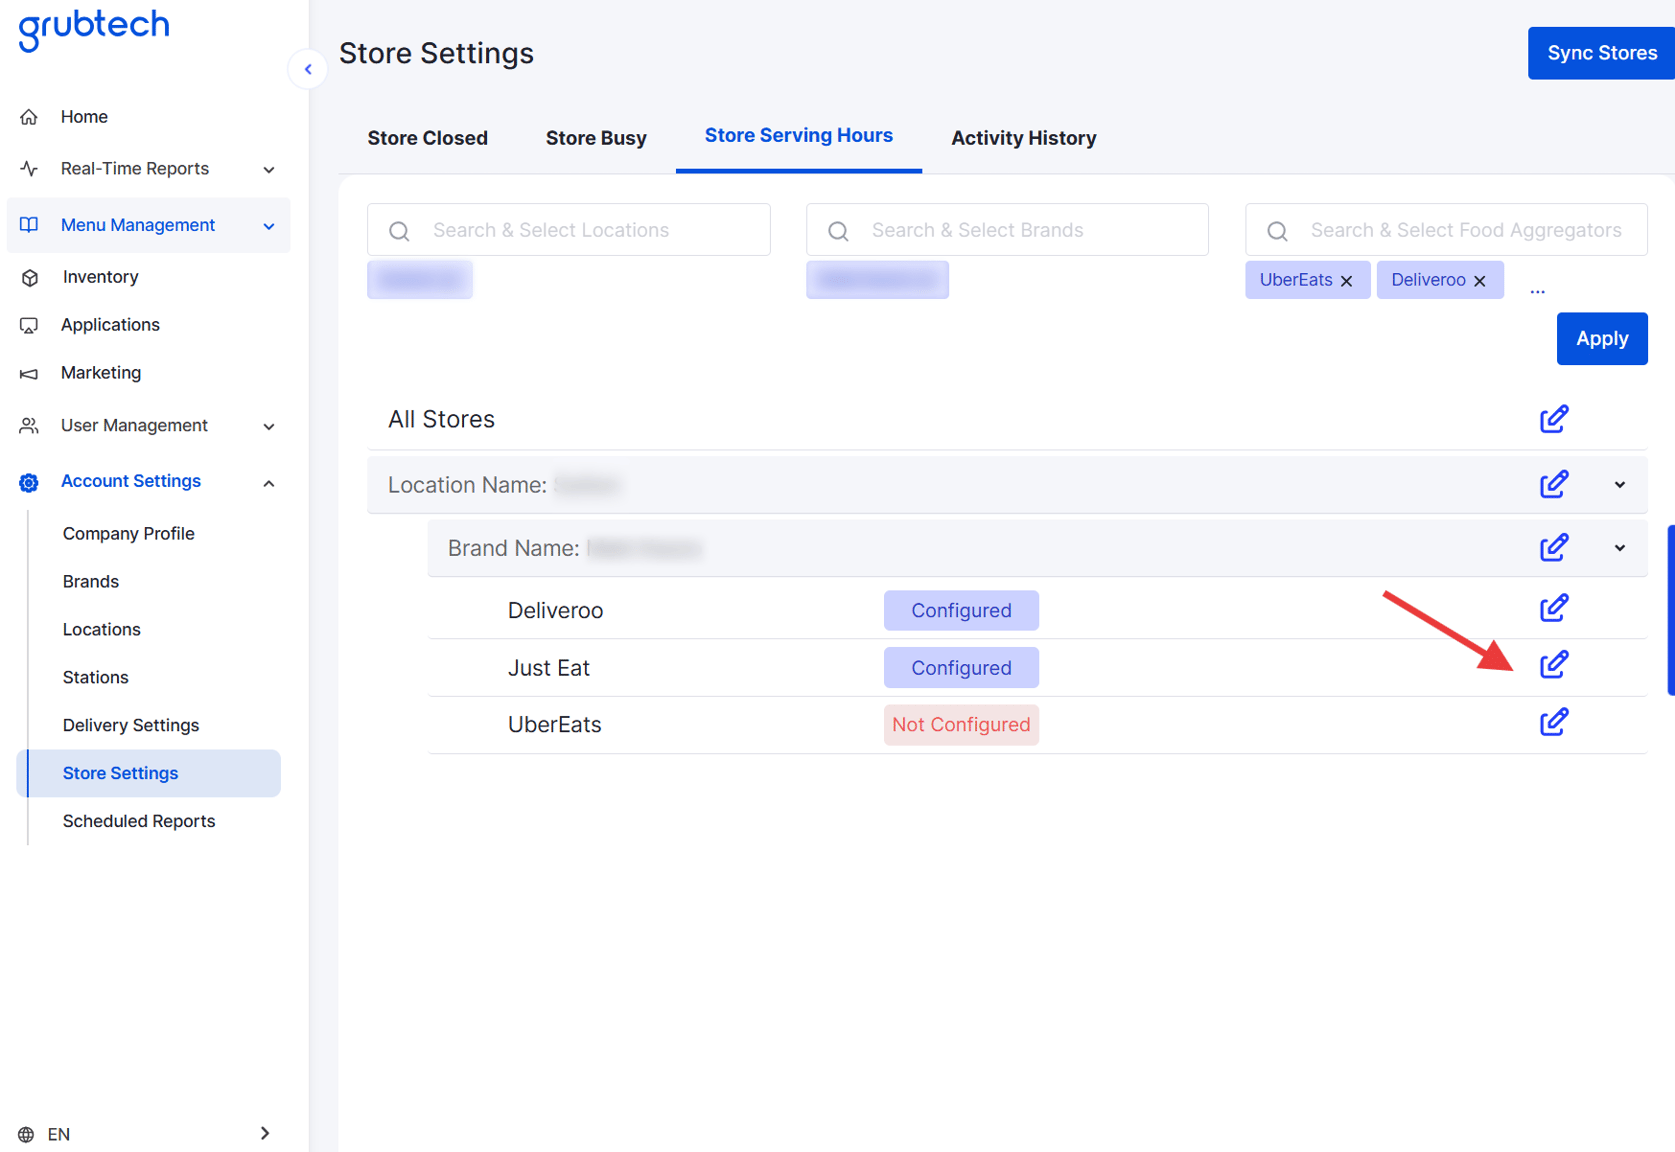Click the Search & Select Brands field
Viewport: 1675px width, 1152px height.
pyautogui.click(x=1006, y=229)
